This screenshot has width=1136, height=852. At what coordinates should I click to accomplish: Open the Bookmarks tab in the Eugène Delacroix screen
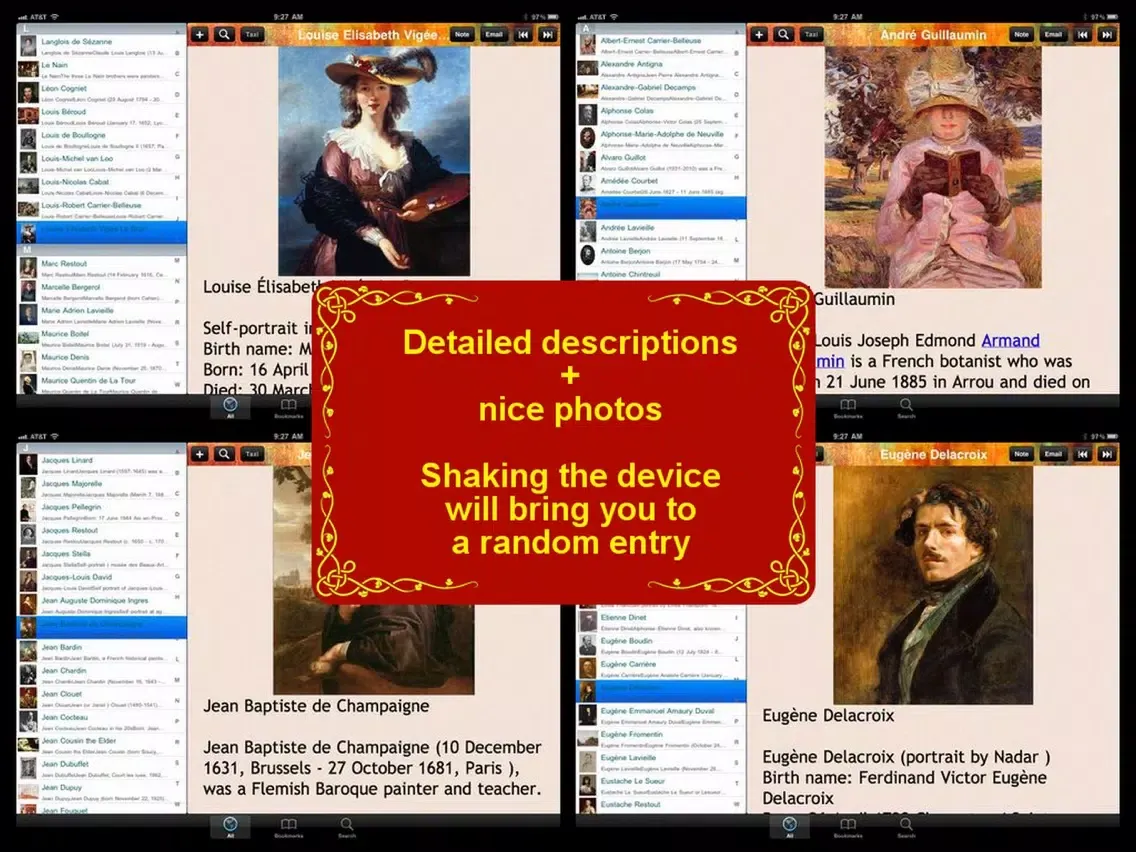pyautogui.click(x=848, y=827)
